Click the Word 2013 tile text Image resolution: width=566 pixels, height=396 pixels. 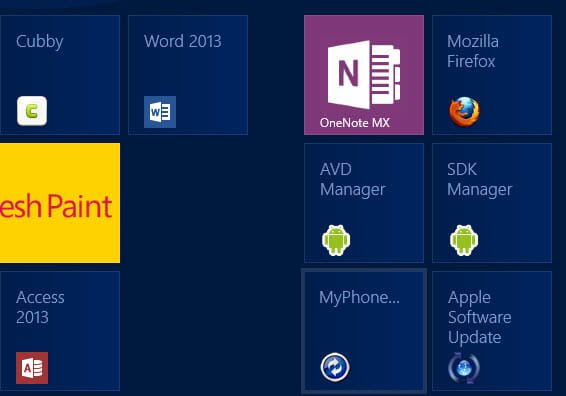183,41
